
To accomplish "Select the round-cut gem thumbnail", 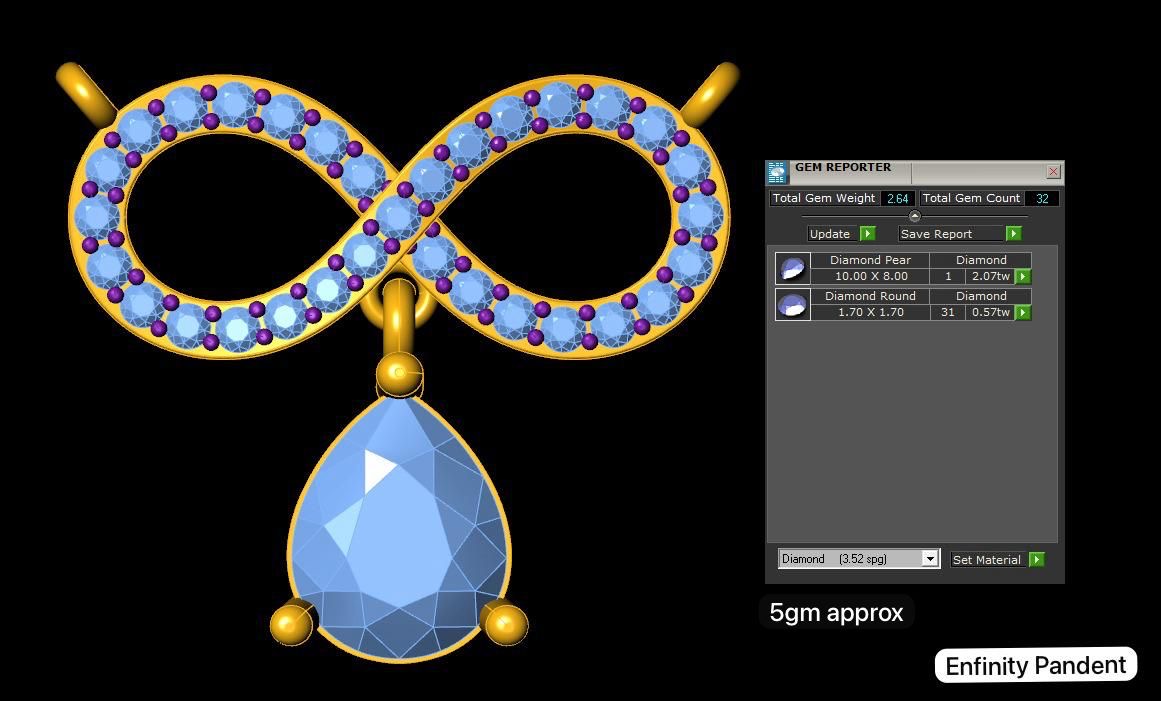I will pos(791,303).
